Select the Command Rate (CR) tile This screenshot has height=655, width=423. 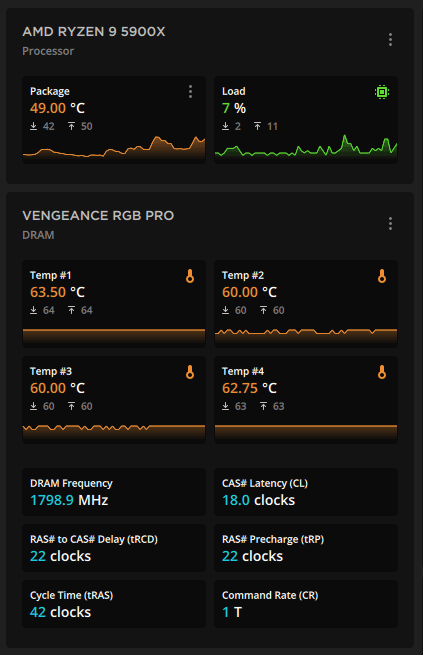306,604
